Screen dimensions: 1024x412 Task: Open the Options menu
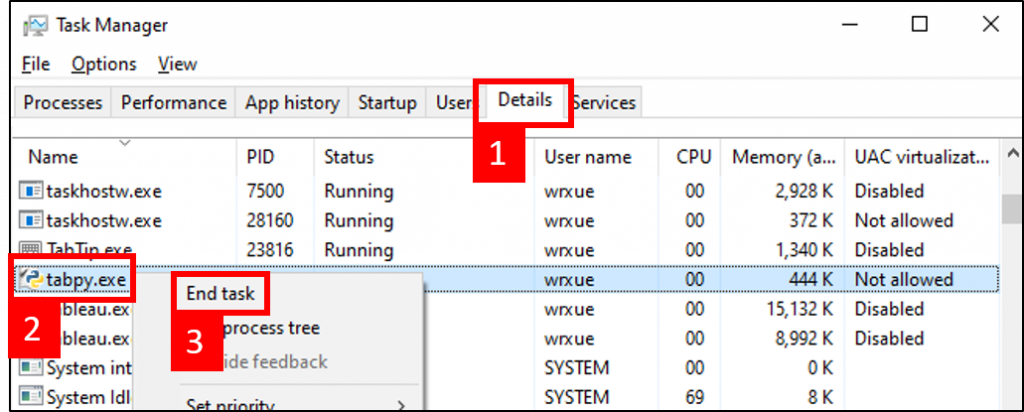coord(103,64)
